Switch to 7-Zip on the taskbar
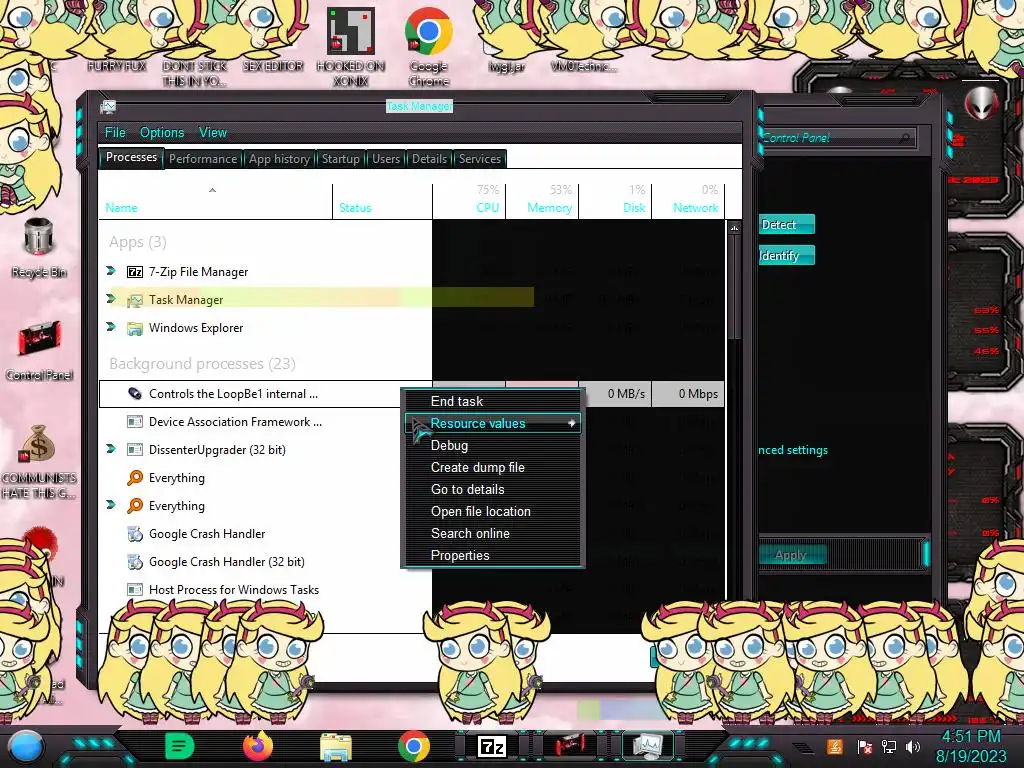Image resolution: width=1024 pixels, height=768 pixels. pos(492,746)
